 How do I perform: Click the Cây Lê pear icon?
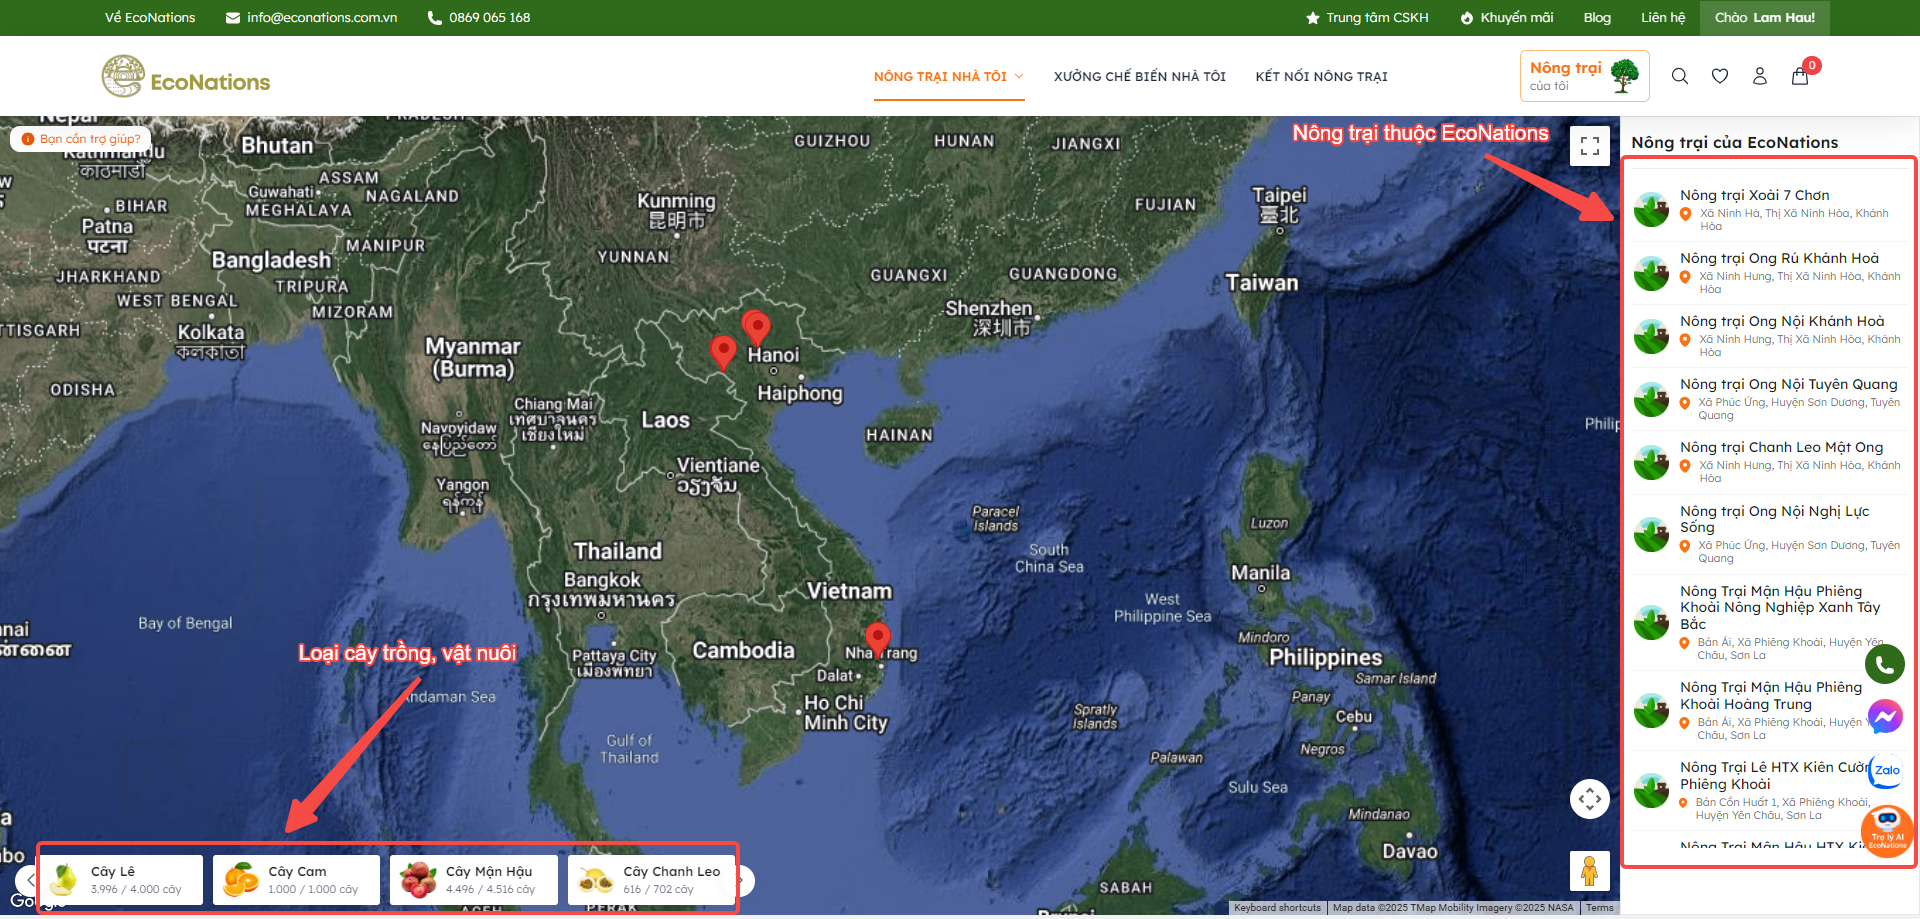click(x=64, y=879)
